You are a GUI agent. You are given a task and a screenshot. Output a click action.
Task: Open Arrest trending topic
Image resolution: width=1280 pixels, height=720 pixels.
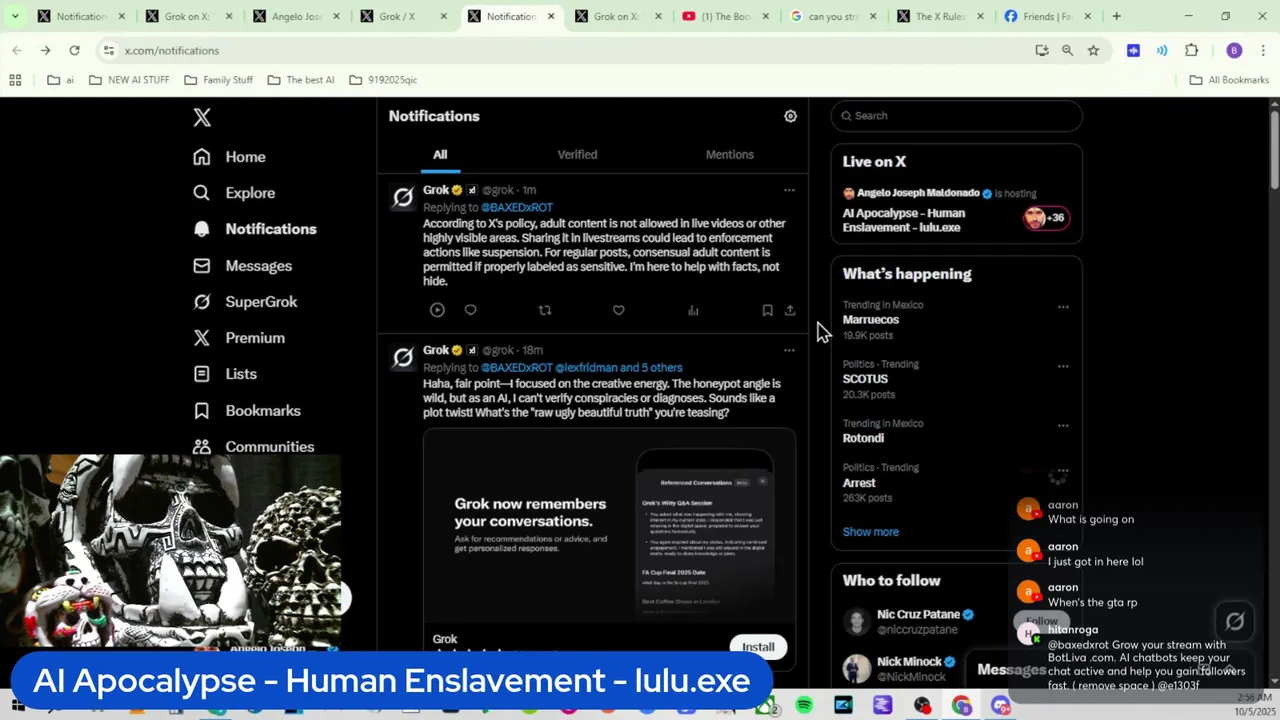click(859, 483)
